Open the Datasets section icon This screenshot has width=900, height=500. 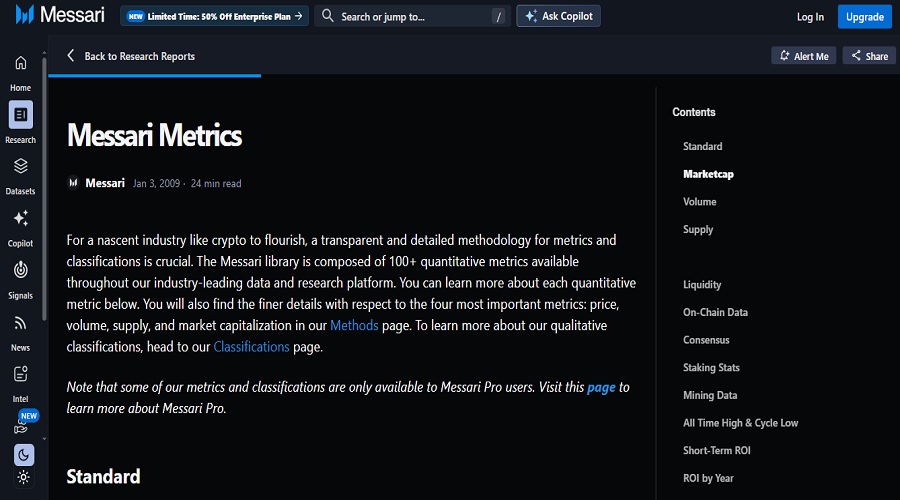pyautogui.click(x=21, y=167)
